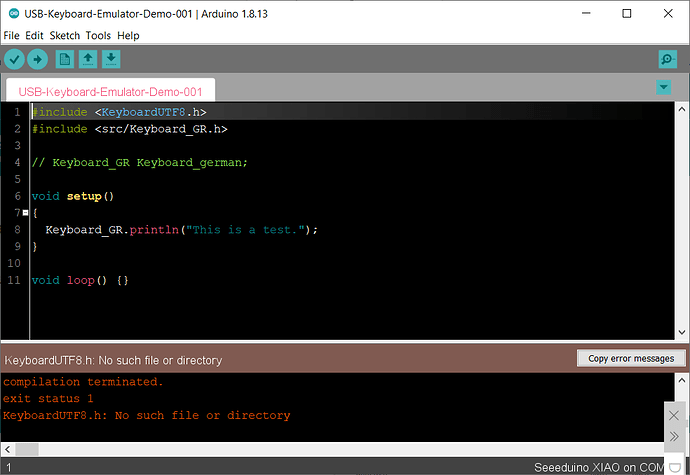Click the void loop() line

pyautogui.click(x=80, y=280)
